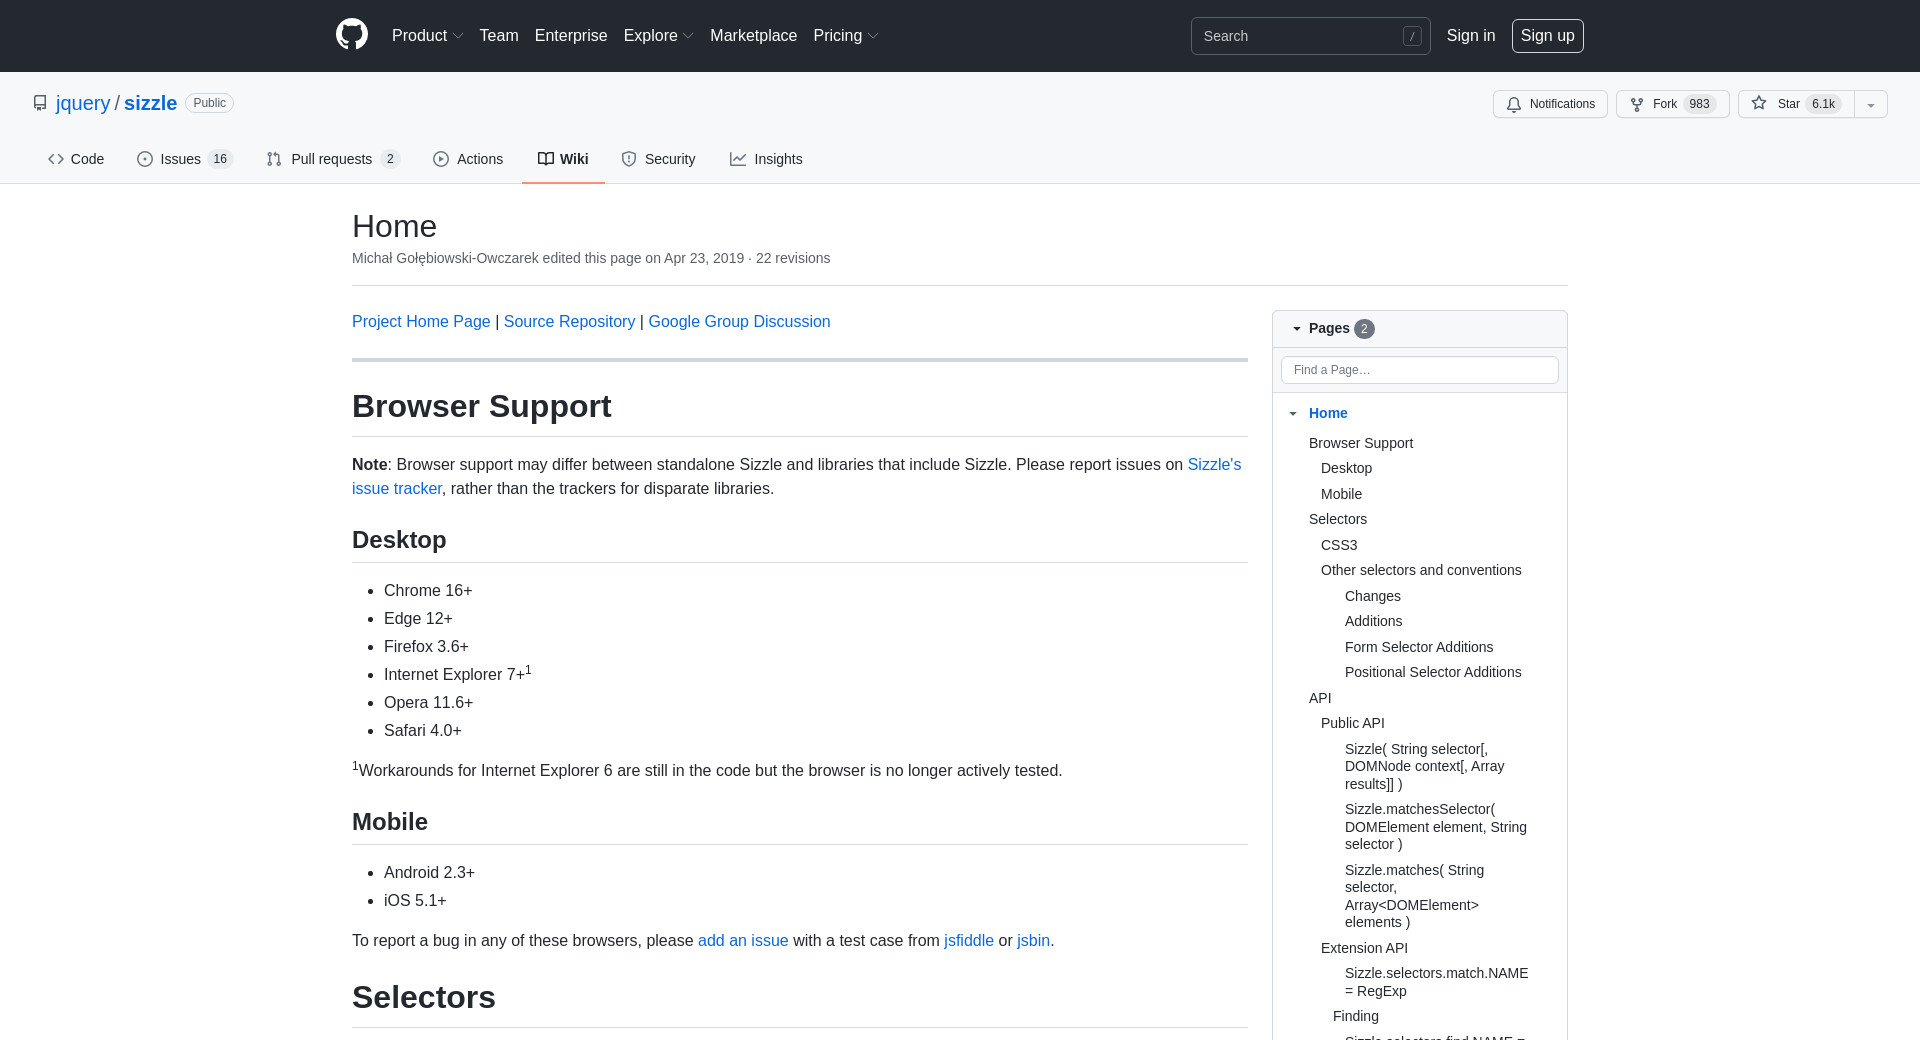
Task: Collapse the Home page tree
Action: (x=1293, y=413)
